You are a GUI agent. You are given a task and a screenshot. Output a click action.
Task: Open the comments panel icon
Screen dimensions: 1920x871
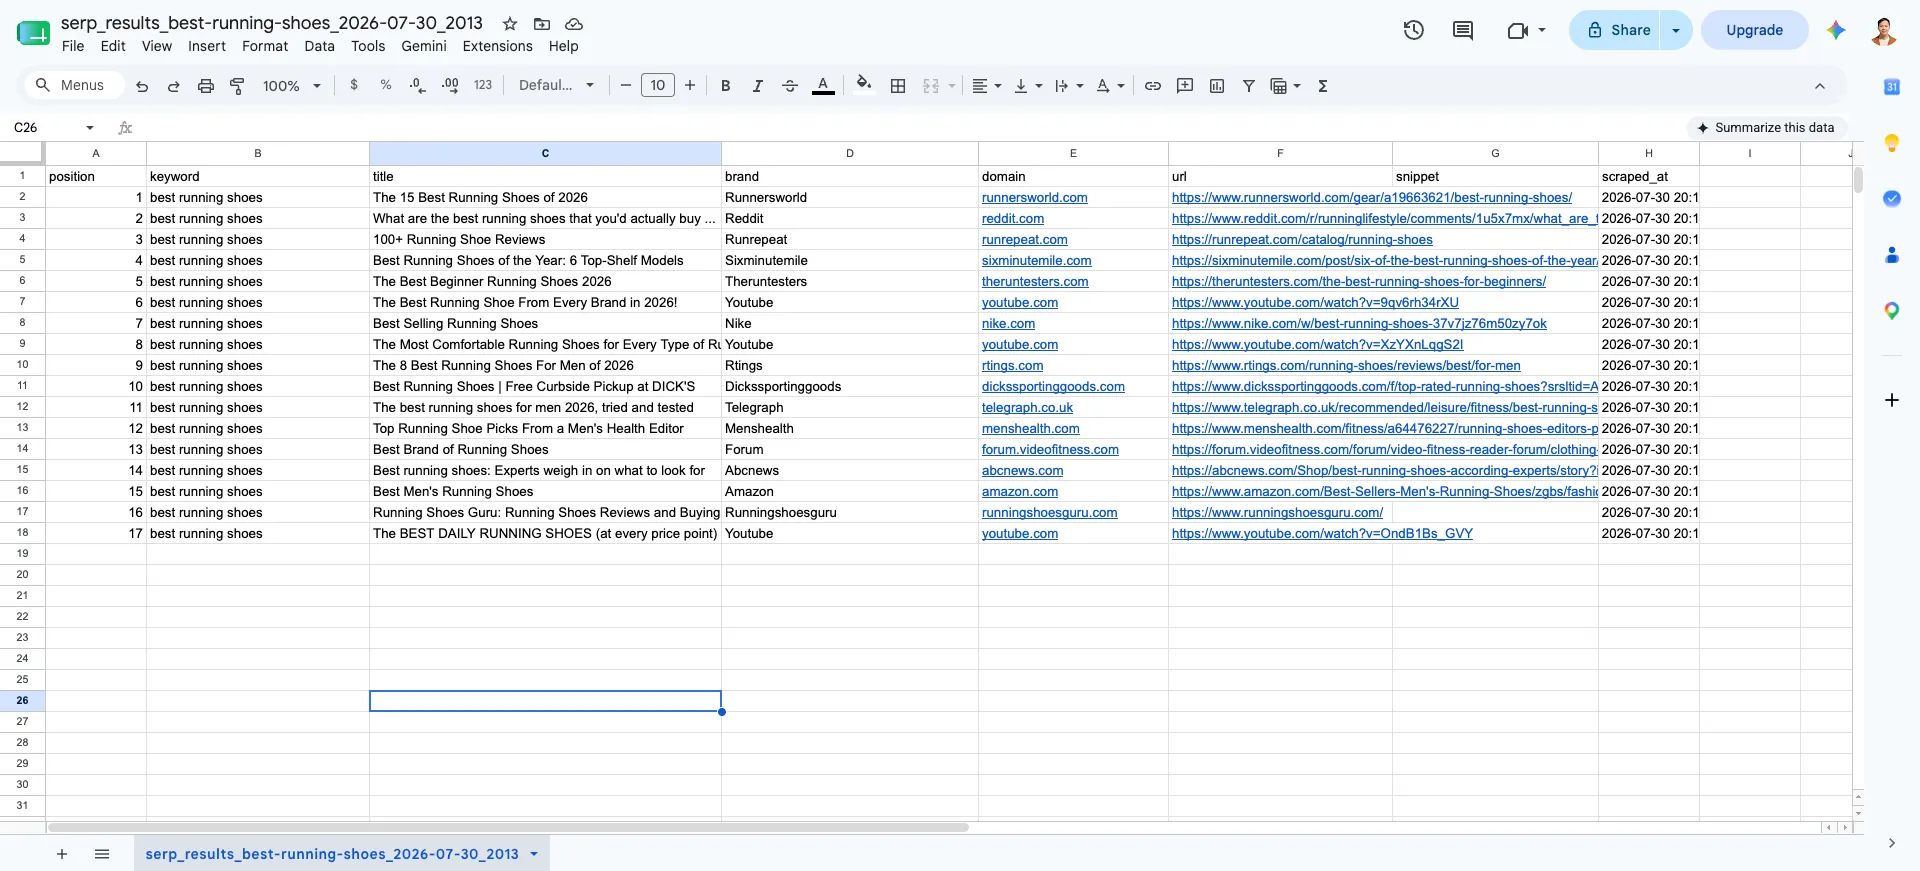click(1463, 30)
